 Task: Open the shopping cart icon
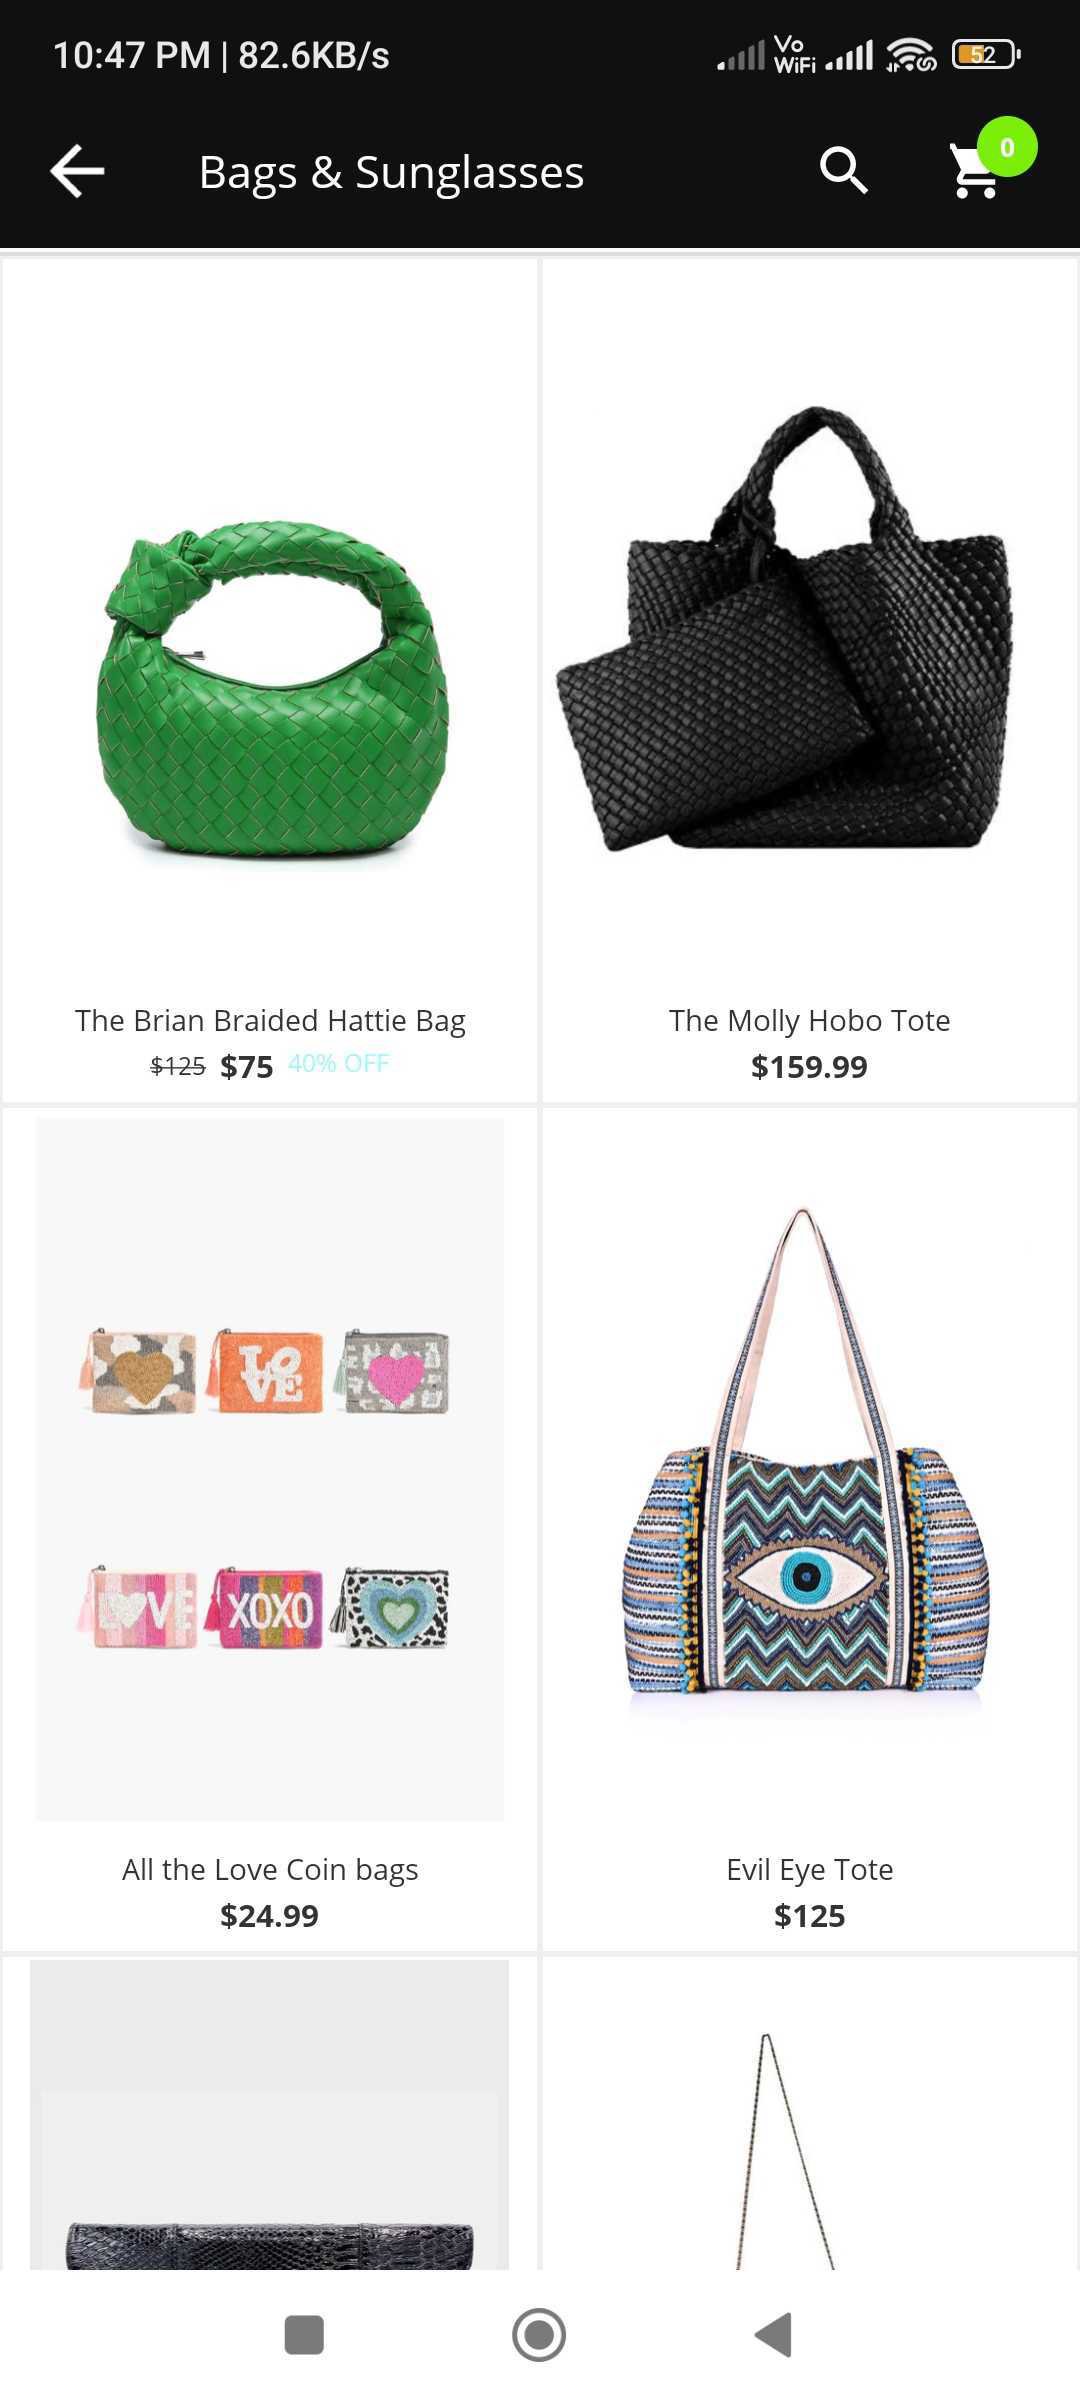tap(975, 172)
